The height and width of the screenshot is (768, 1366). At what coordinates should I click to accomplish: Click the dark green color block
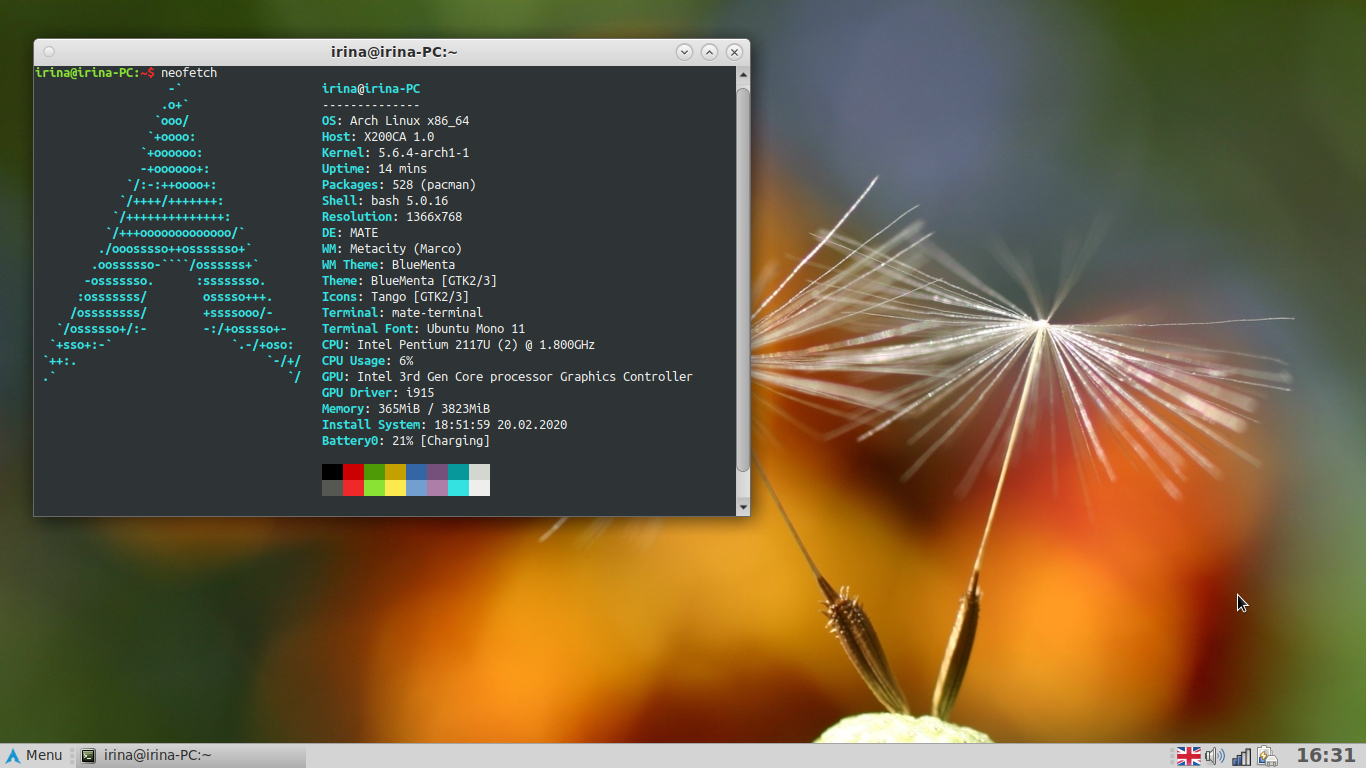[x=374, y=472]
